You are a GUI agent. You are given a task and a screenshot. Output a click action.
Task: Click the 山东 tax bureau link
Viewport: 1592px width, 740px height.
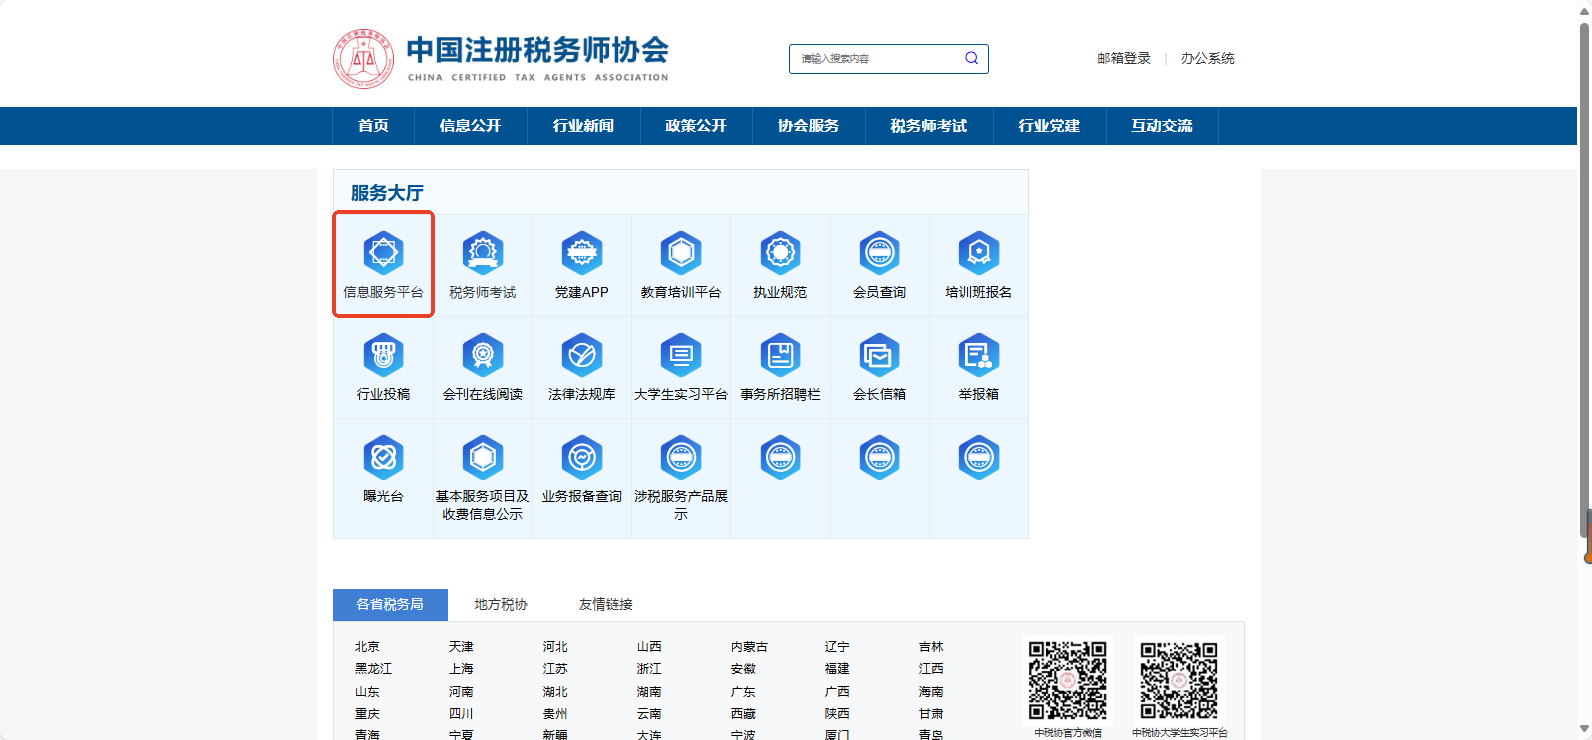pyautogui.click(x=367, y=692)
